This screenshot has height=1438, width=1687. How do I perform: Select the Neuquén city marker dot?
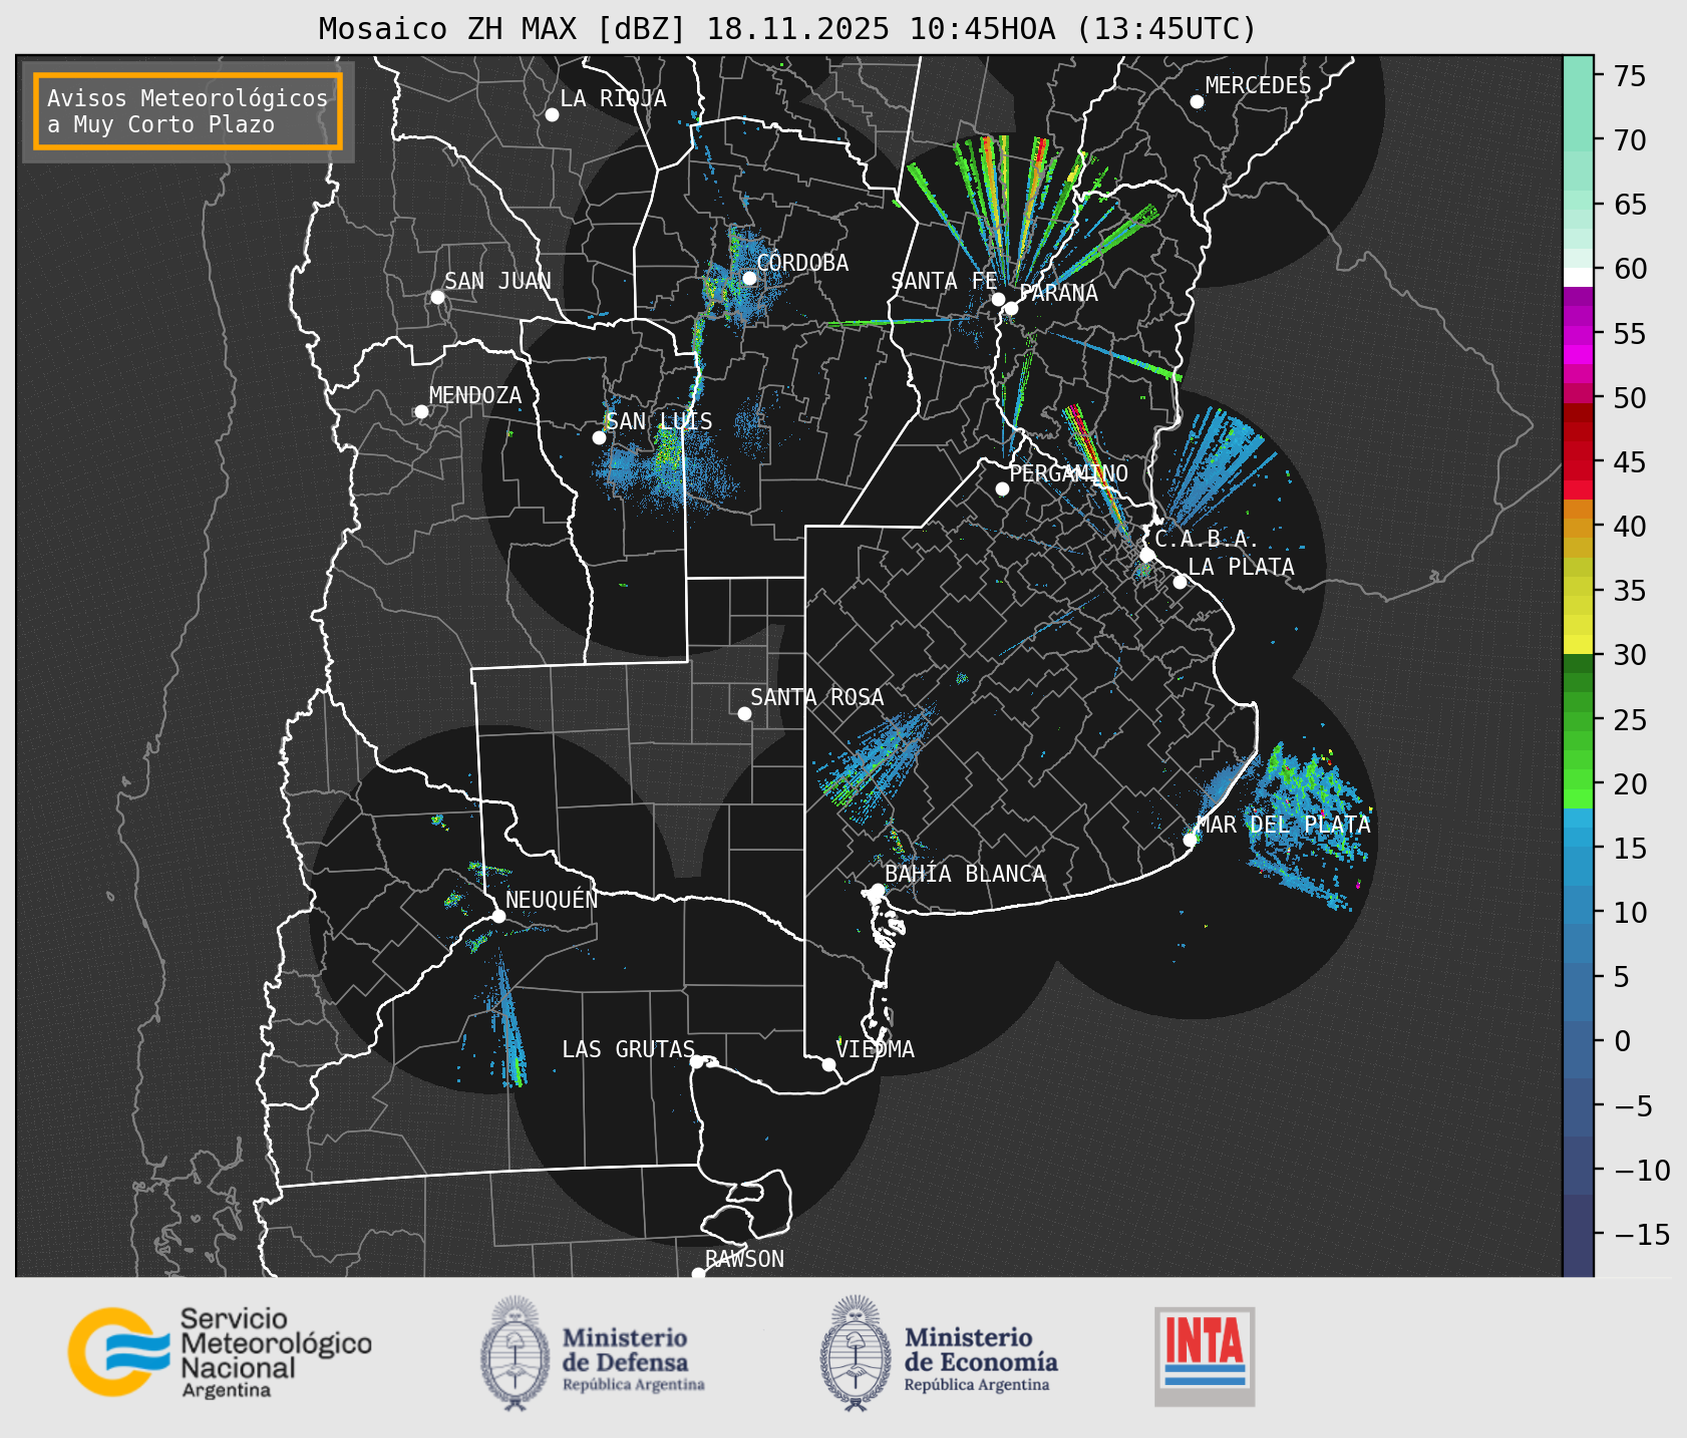(498, 916)
